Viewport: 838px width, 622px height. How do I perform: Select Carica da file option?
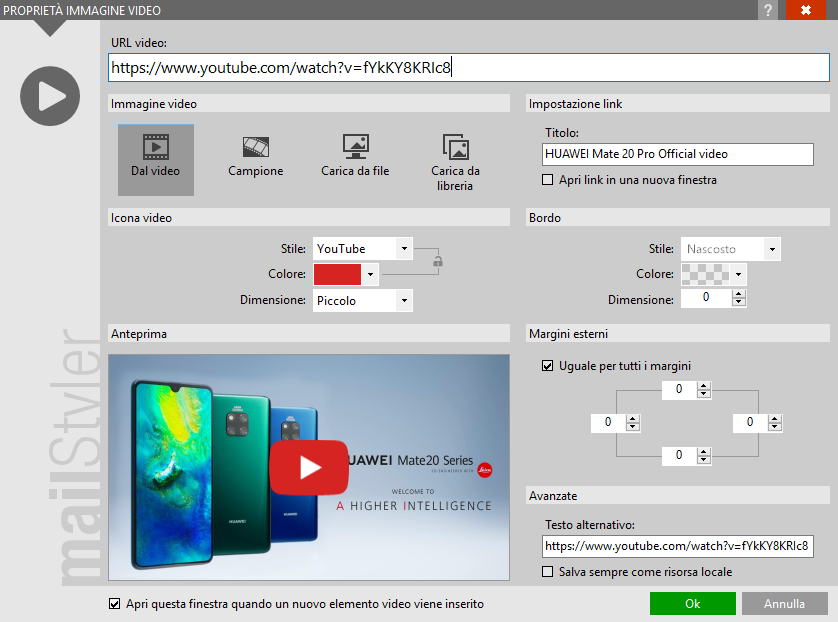tap(355, 156)
